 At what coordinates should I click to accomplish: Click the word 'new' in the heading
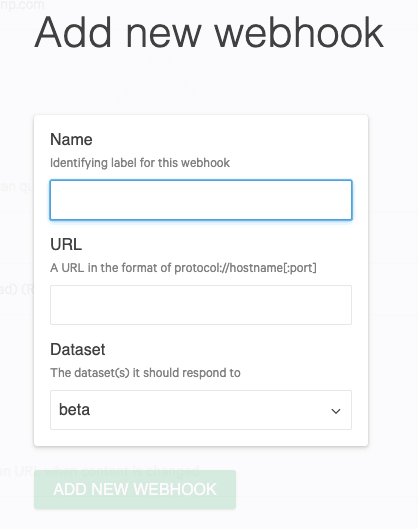click(164, 36)
